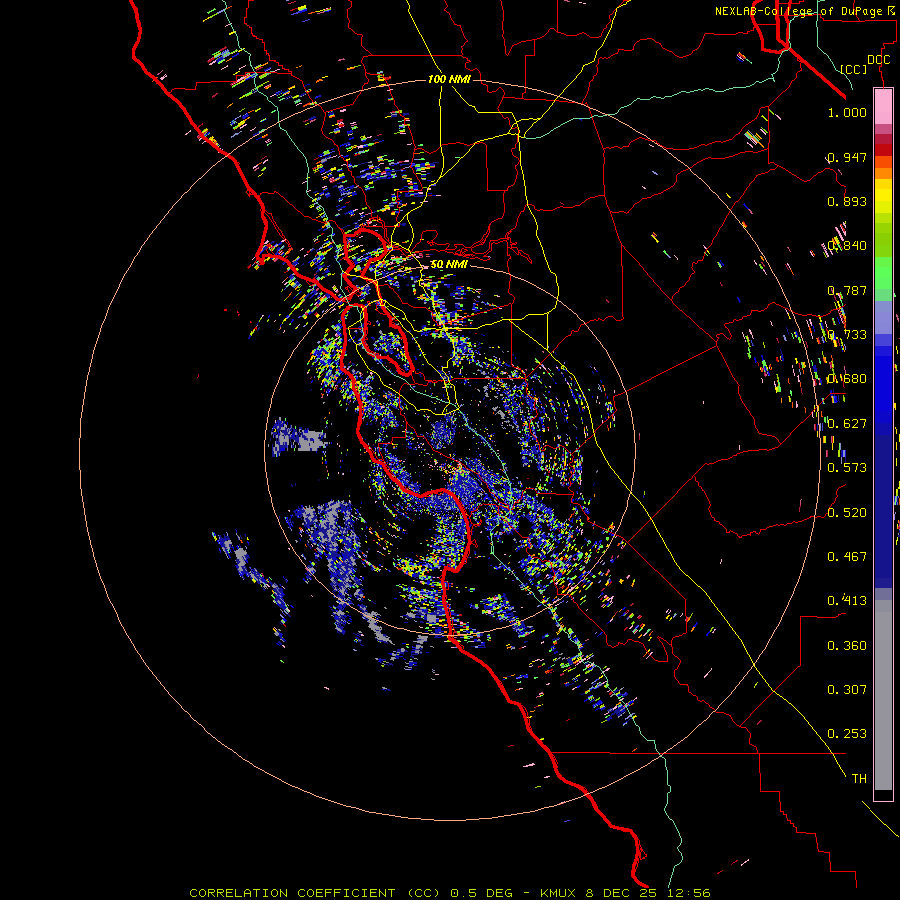This screenshot has height=900, width=900.
Task: Click the 100 NMI range ring label
Action: 449,79
